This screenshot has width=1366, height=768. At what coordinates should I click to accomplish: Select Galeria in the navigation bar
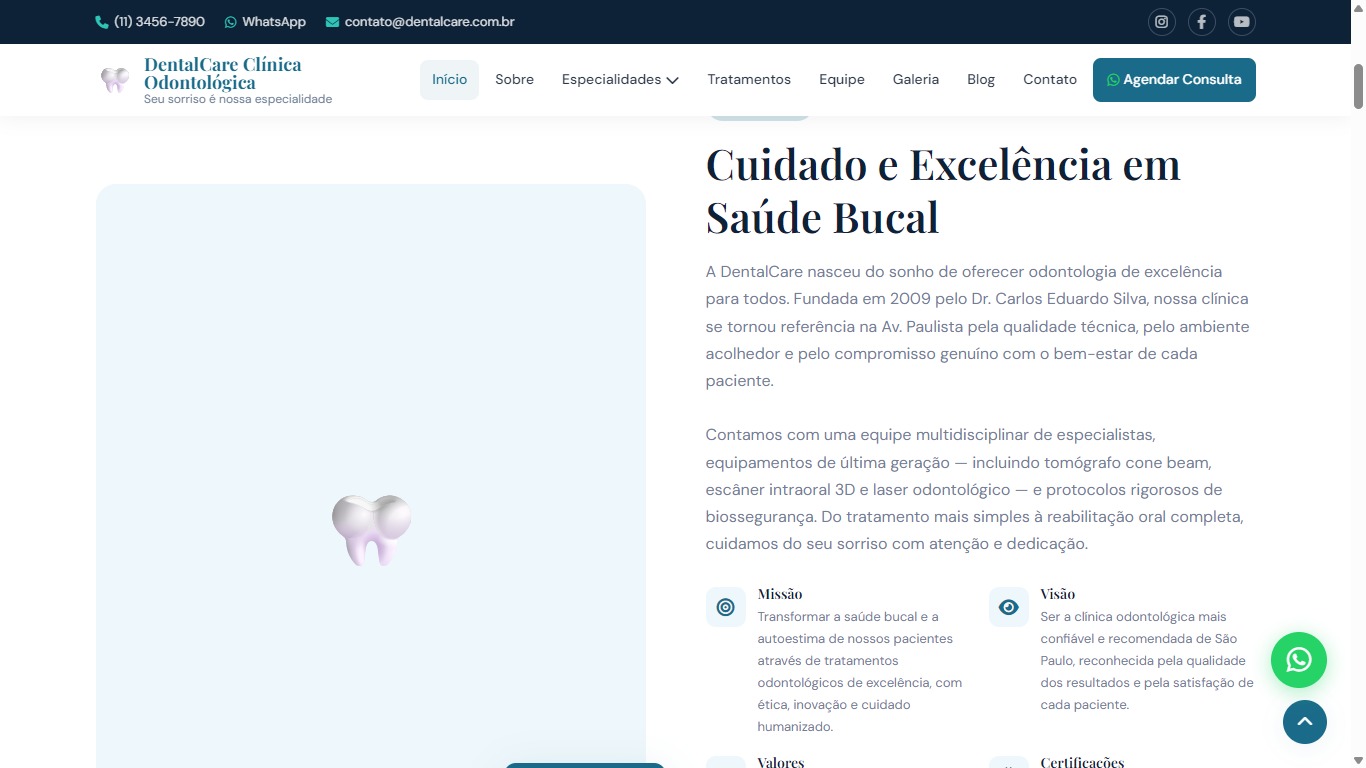point(915,80)
